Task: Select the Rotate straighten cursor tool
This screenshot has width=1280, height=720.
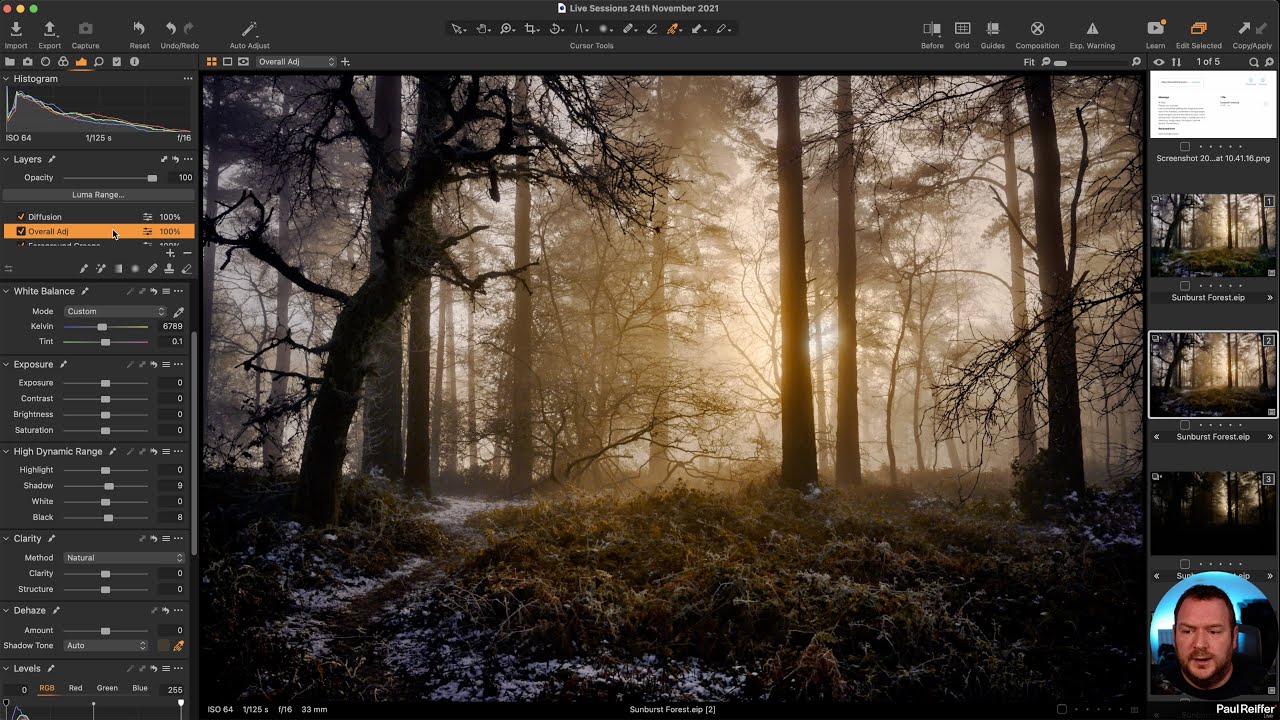Action: click(x=556, y=29)
